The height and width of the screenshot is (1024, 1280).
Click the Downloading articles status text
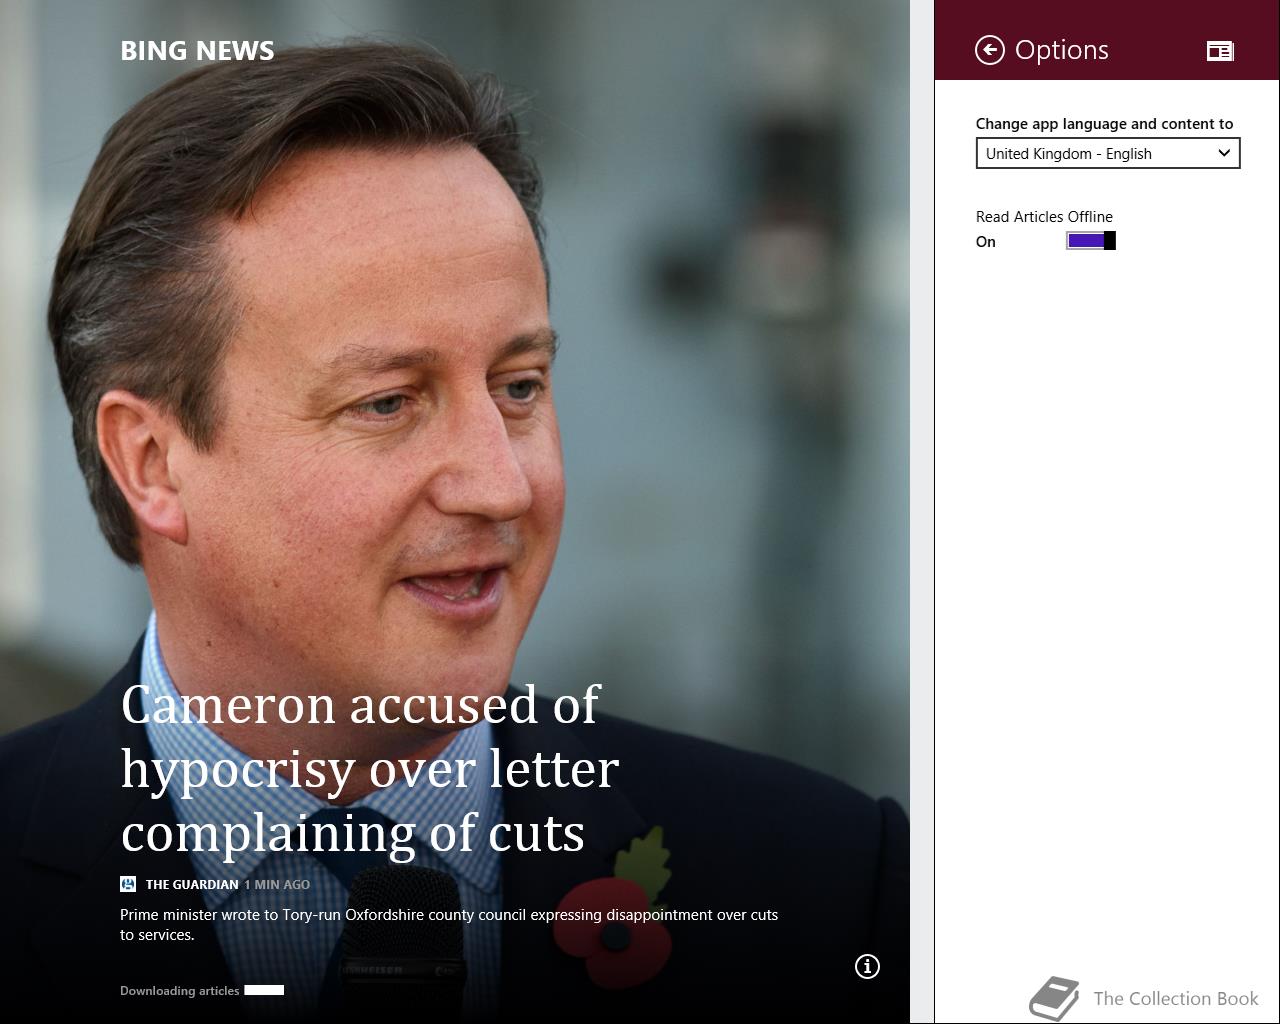pyautogui.click(x=180, y=991)
